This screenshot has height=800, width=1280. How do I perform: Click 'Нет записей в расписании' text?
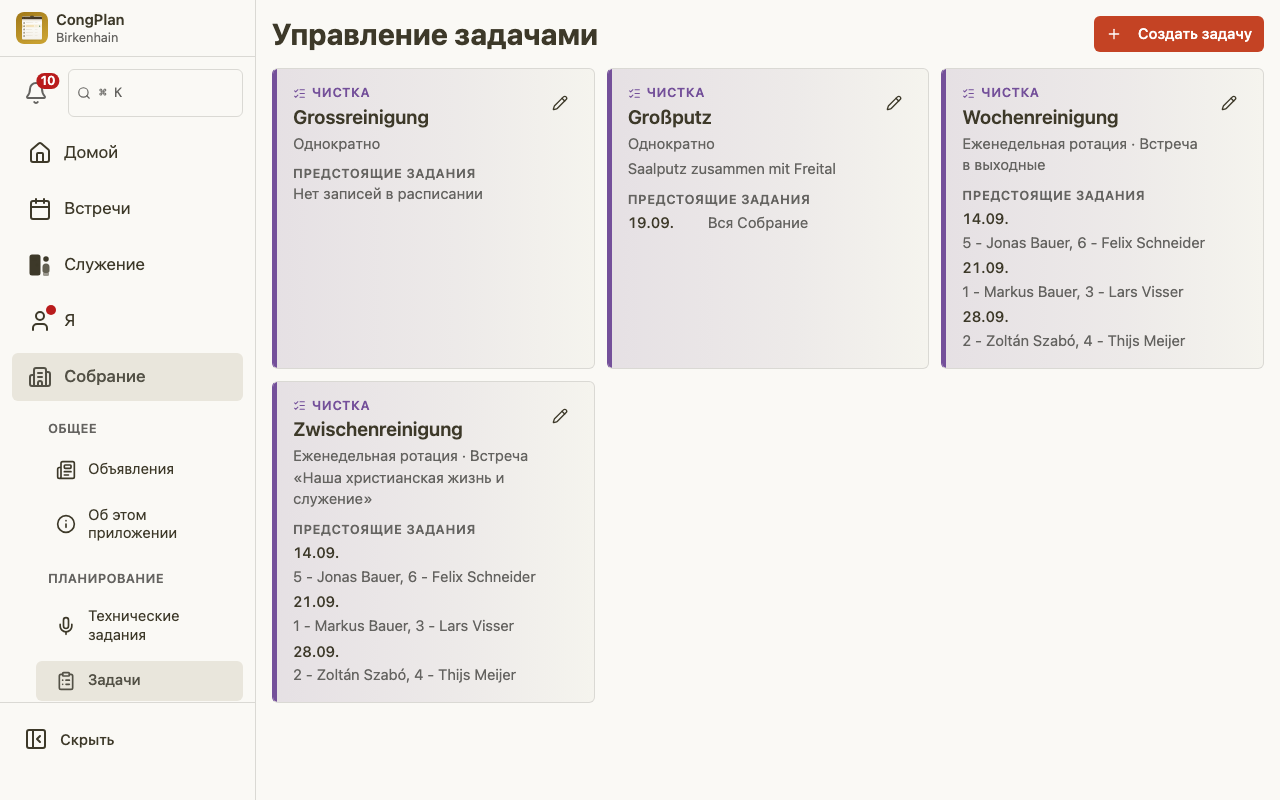point(388,194)
